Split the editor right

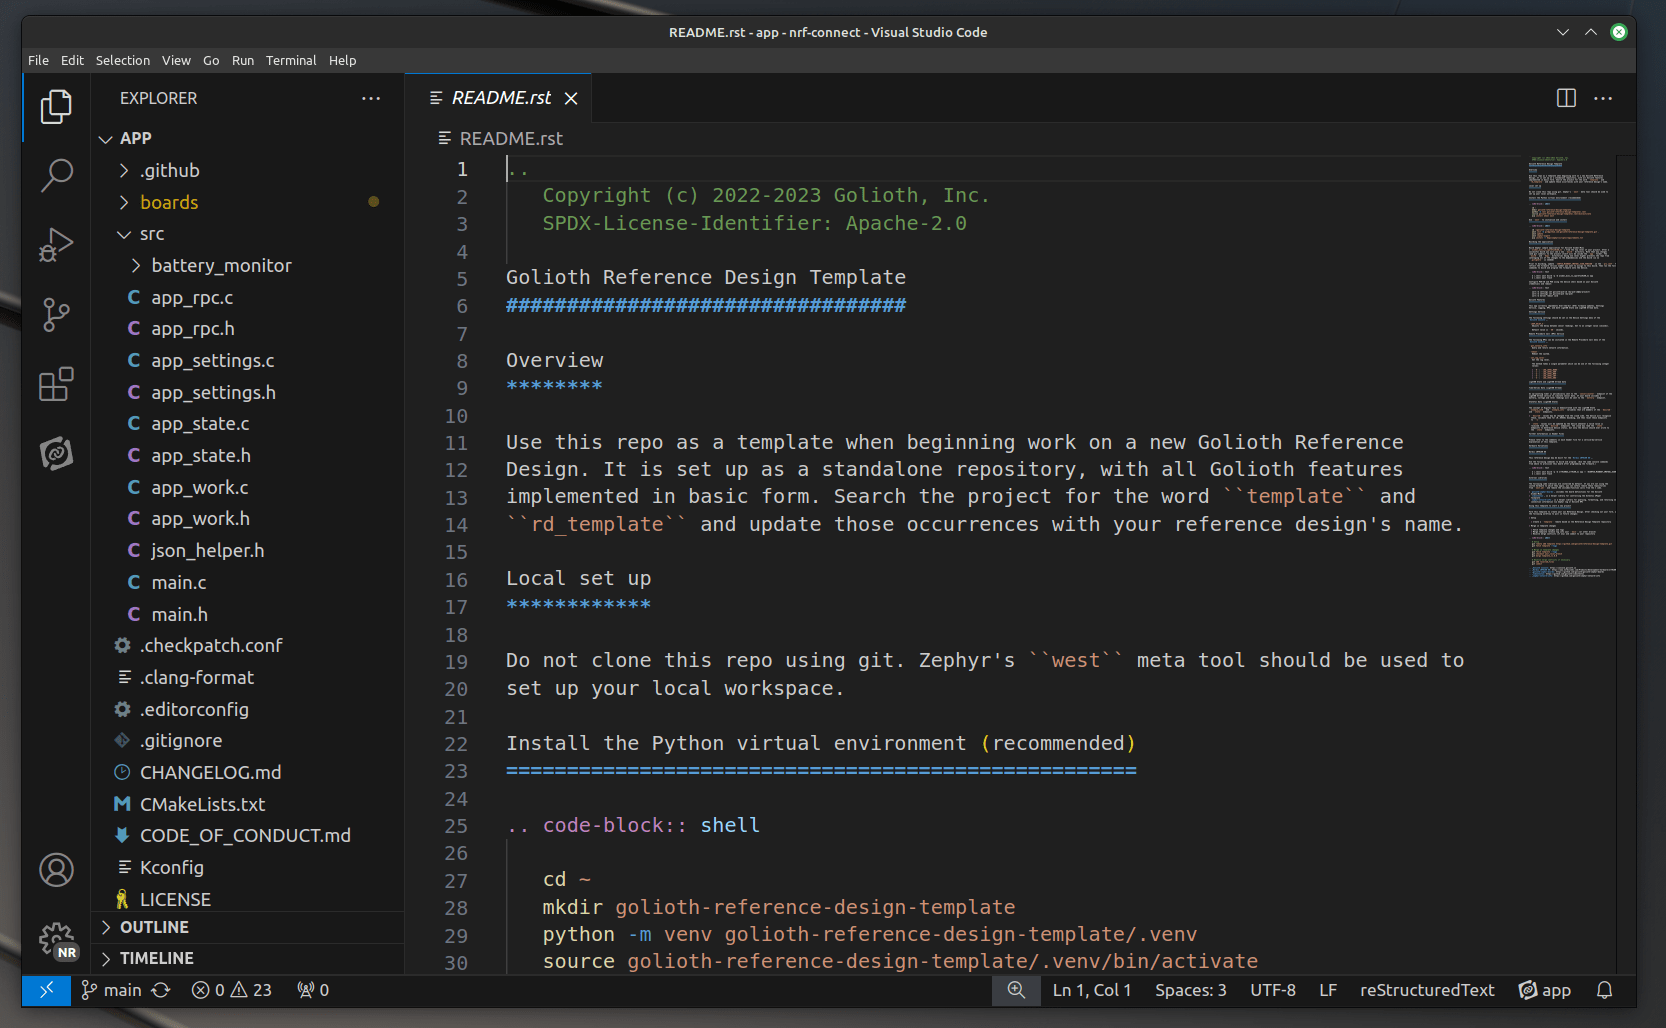[1566, 98]
